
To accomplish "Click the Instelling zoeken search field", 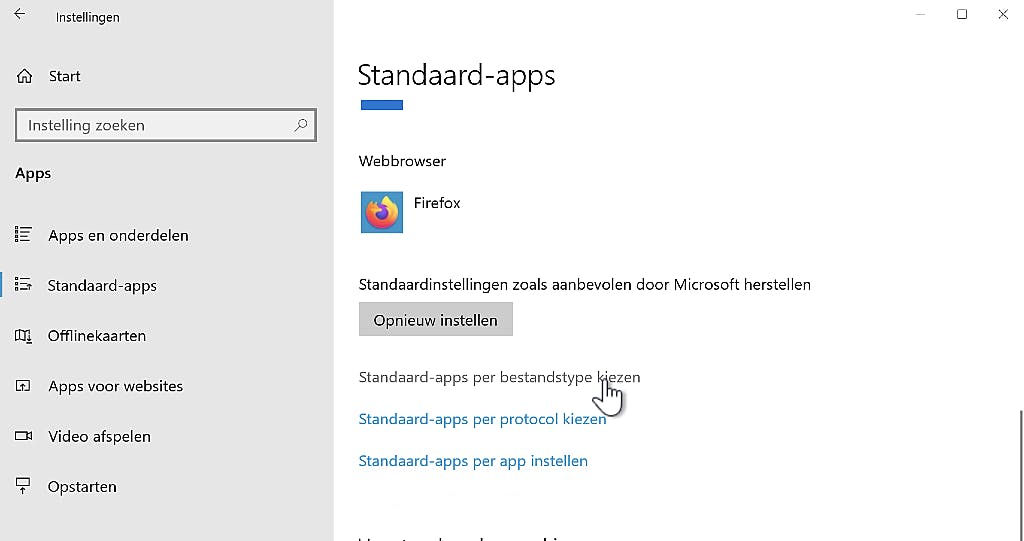I will click(x=155, y=125).
